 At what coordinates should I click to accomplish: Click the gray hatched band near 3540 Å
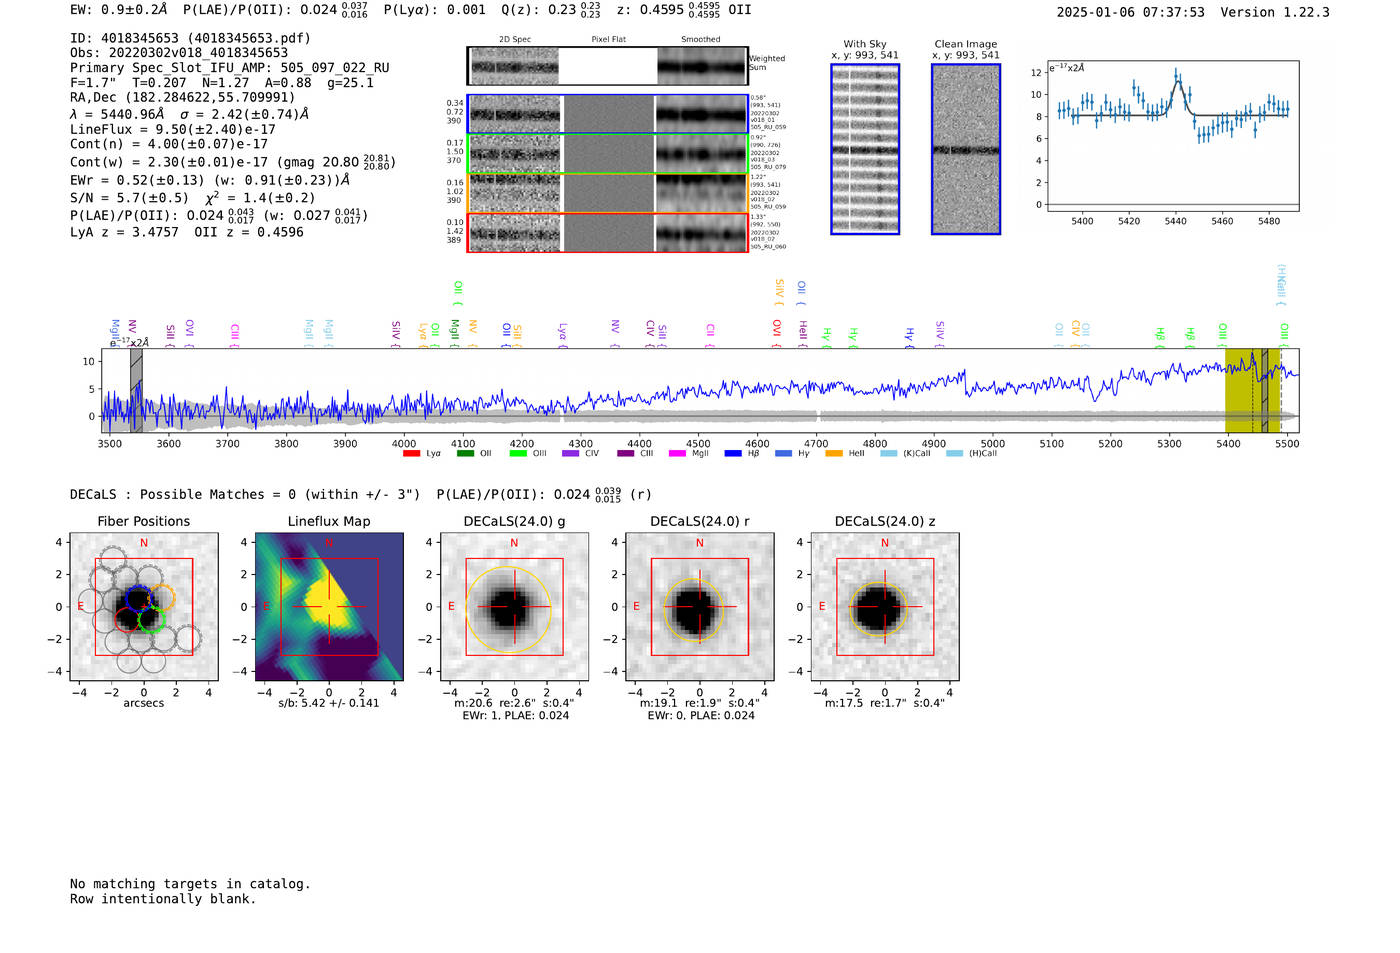tap(136, 390)
